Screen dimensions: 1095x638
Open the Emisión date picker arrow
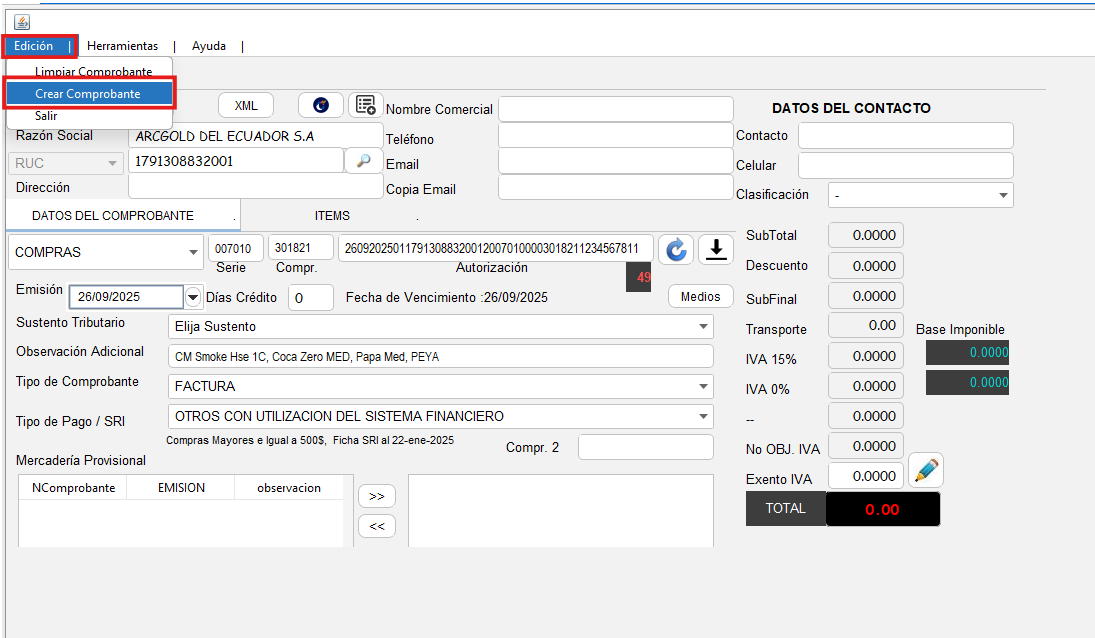click(x=193, y=297)
